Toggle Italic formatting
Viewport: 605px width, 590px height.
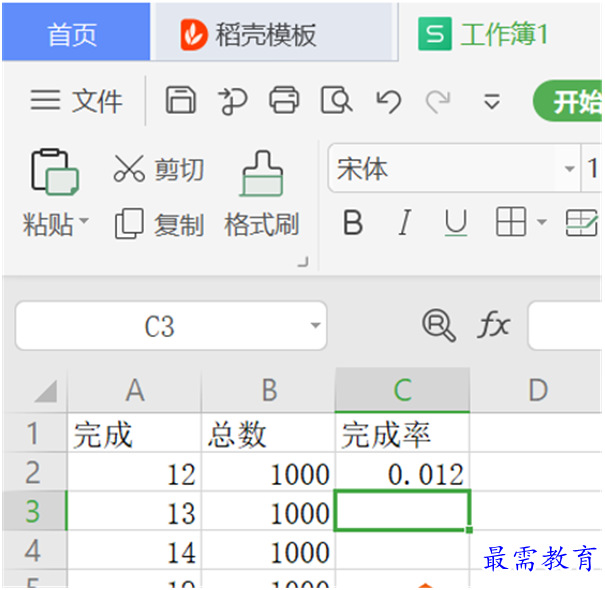pyautogui.click(x=404, y=222)
